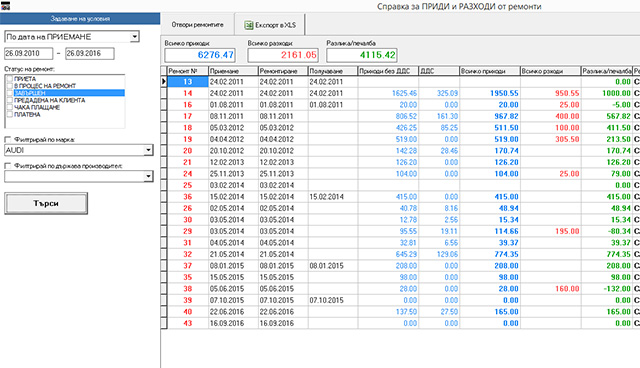
Task: Toggle the 'ПРИЕТА' status checkbox
Action: click(x=9, y=79)
